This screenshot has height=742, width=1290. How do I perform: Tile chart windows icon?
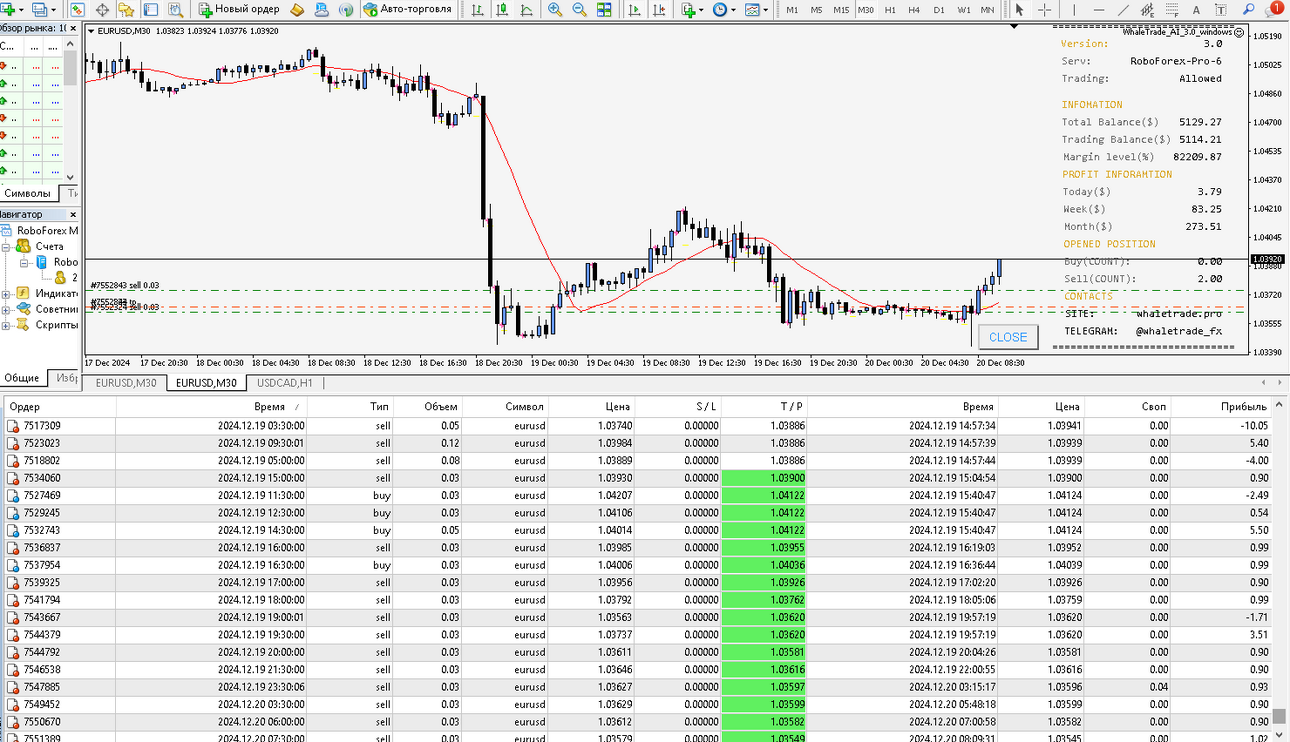[604, 10]
